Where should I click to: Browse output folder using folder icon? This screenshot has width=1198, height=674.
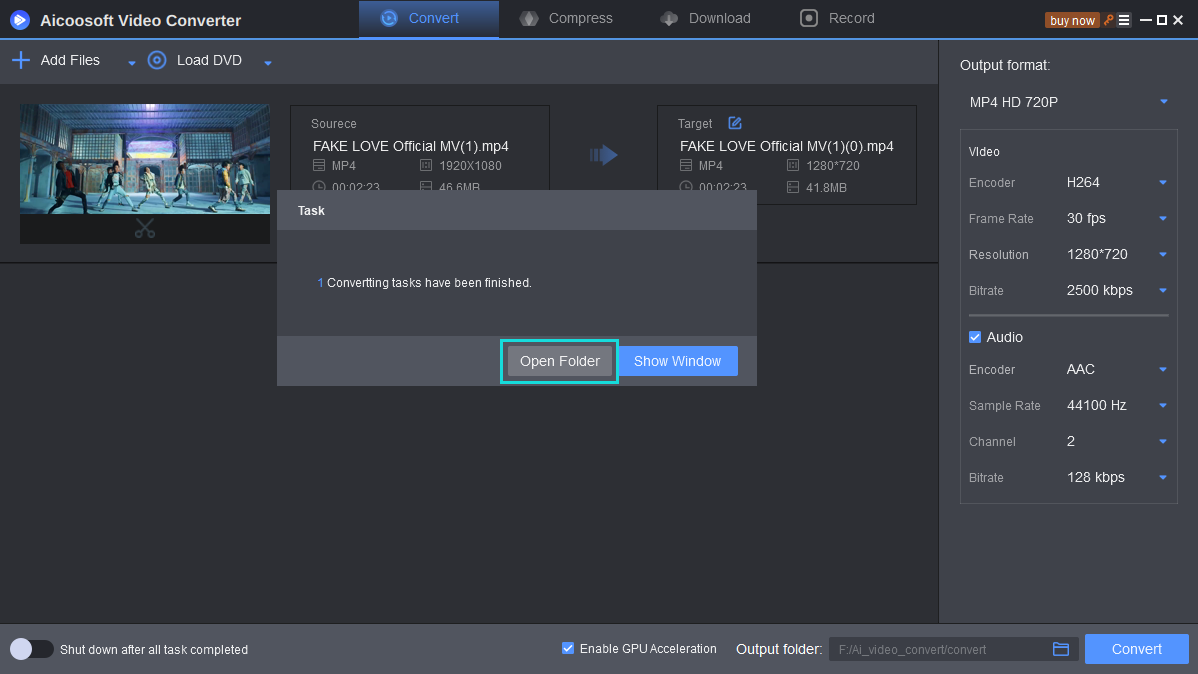(1060, 649)
